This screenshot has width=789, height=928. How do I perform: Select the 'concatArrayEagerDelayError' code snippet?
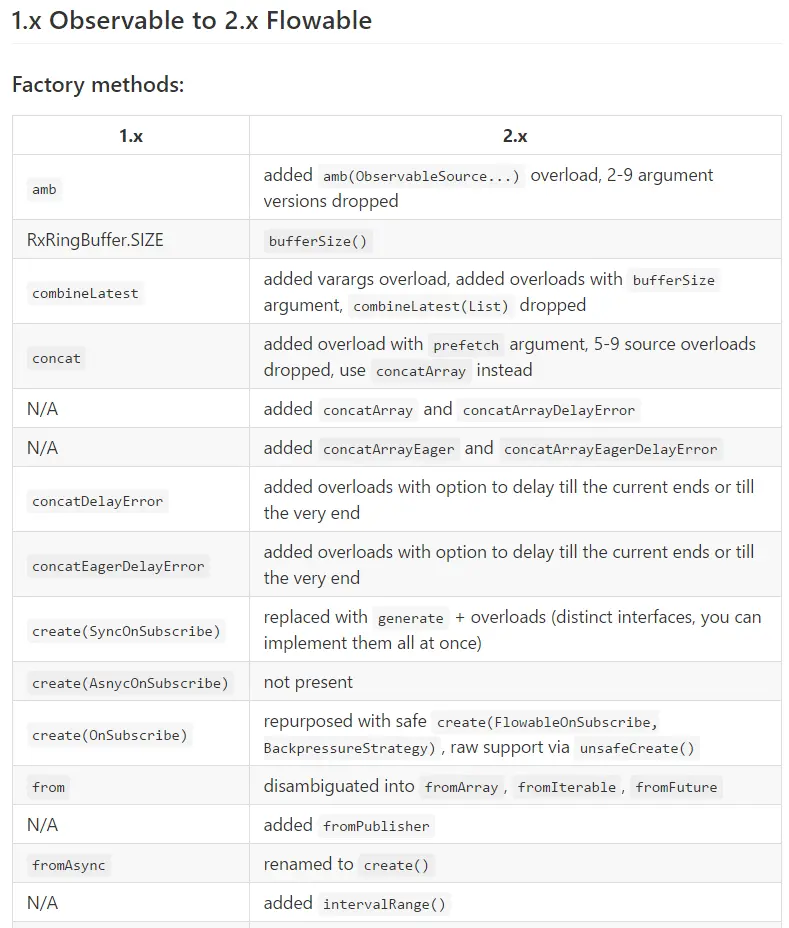610,450
